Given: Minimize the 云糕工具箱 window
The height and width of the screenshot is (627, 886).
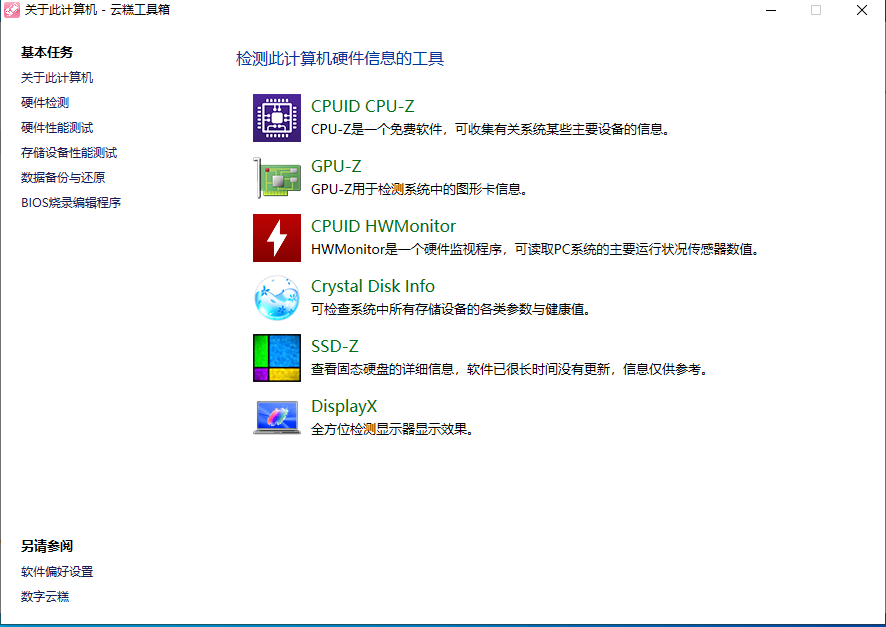Looking at the screenshot, I should (771, 10).
